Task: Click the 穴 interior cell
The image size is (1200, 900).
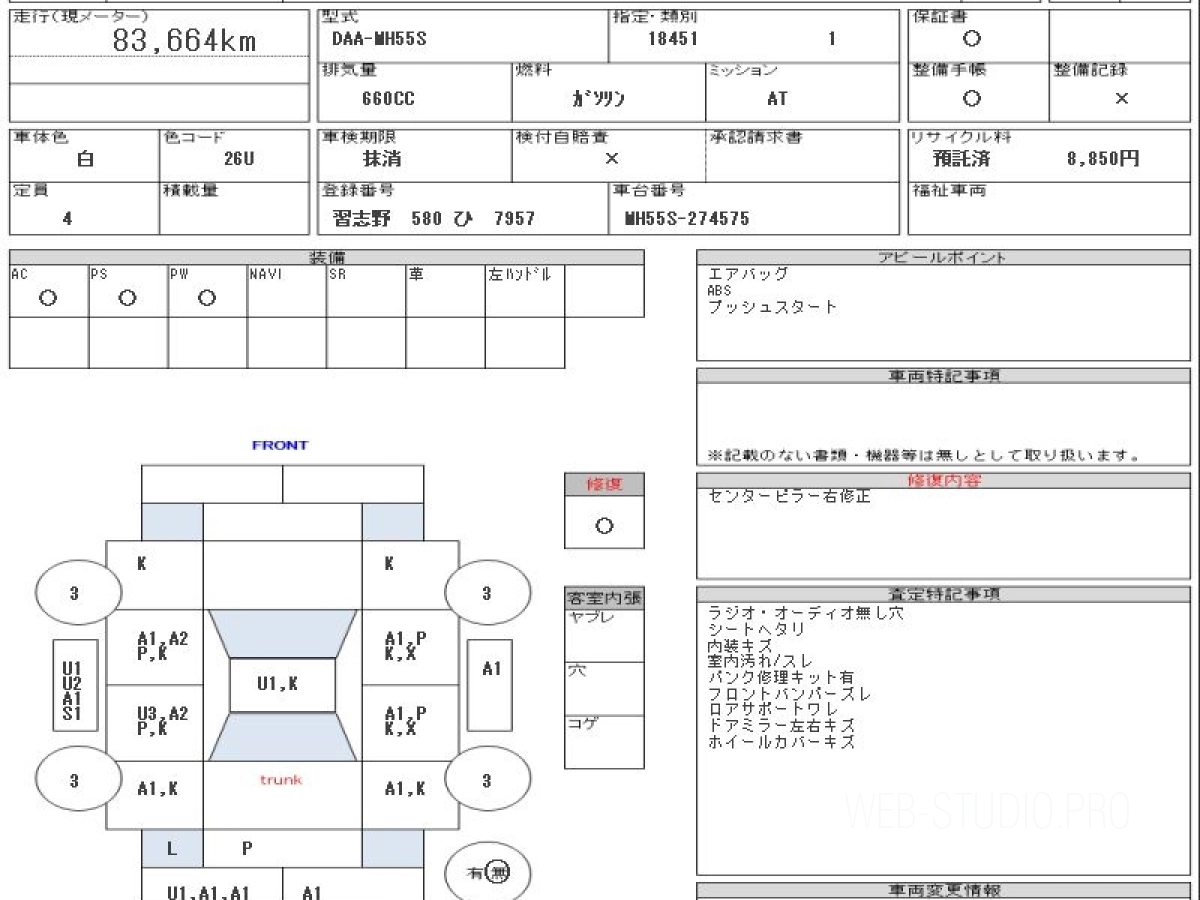Action: tap(604, 689)
